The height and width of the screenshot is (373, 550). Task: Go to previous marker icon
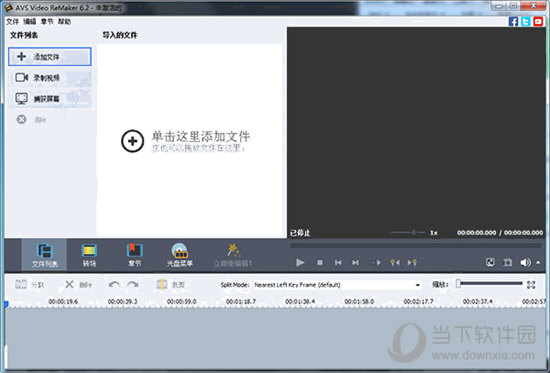click(395, 262)
